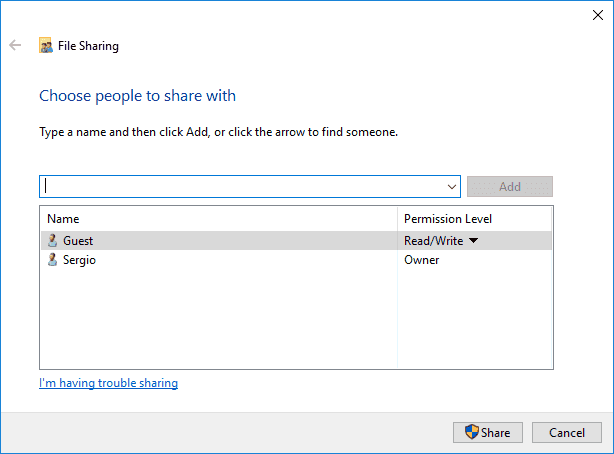Screen dimensions: 614x454
Task: Select the Guest row name
Action: pos(78,241)
